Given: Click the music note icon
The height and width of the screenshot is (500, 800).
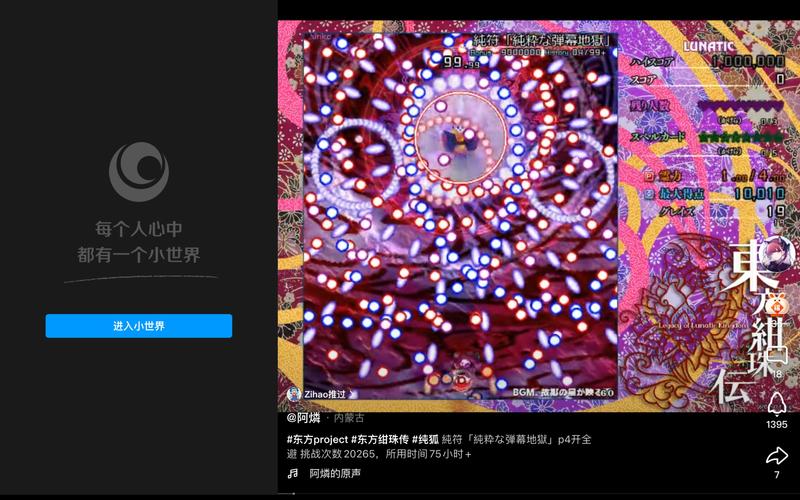Looking at the screenshot, I should coord(293,473).
